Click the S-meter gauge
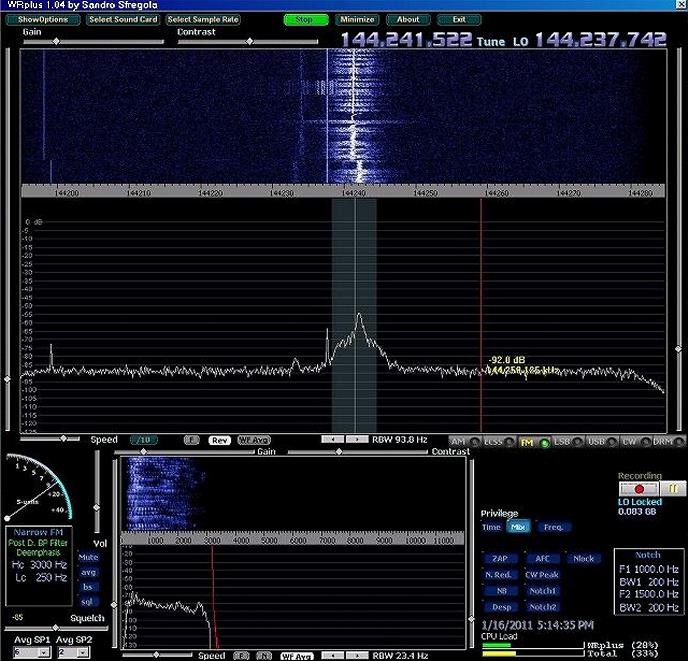The height and width of the screenshot is (661, 688). (x=38, y=488)
